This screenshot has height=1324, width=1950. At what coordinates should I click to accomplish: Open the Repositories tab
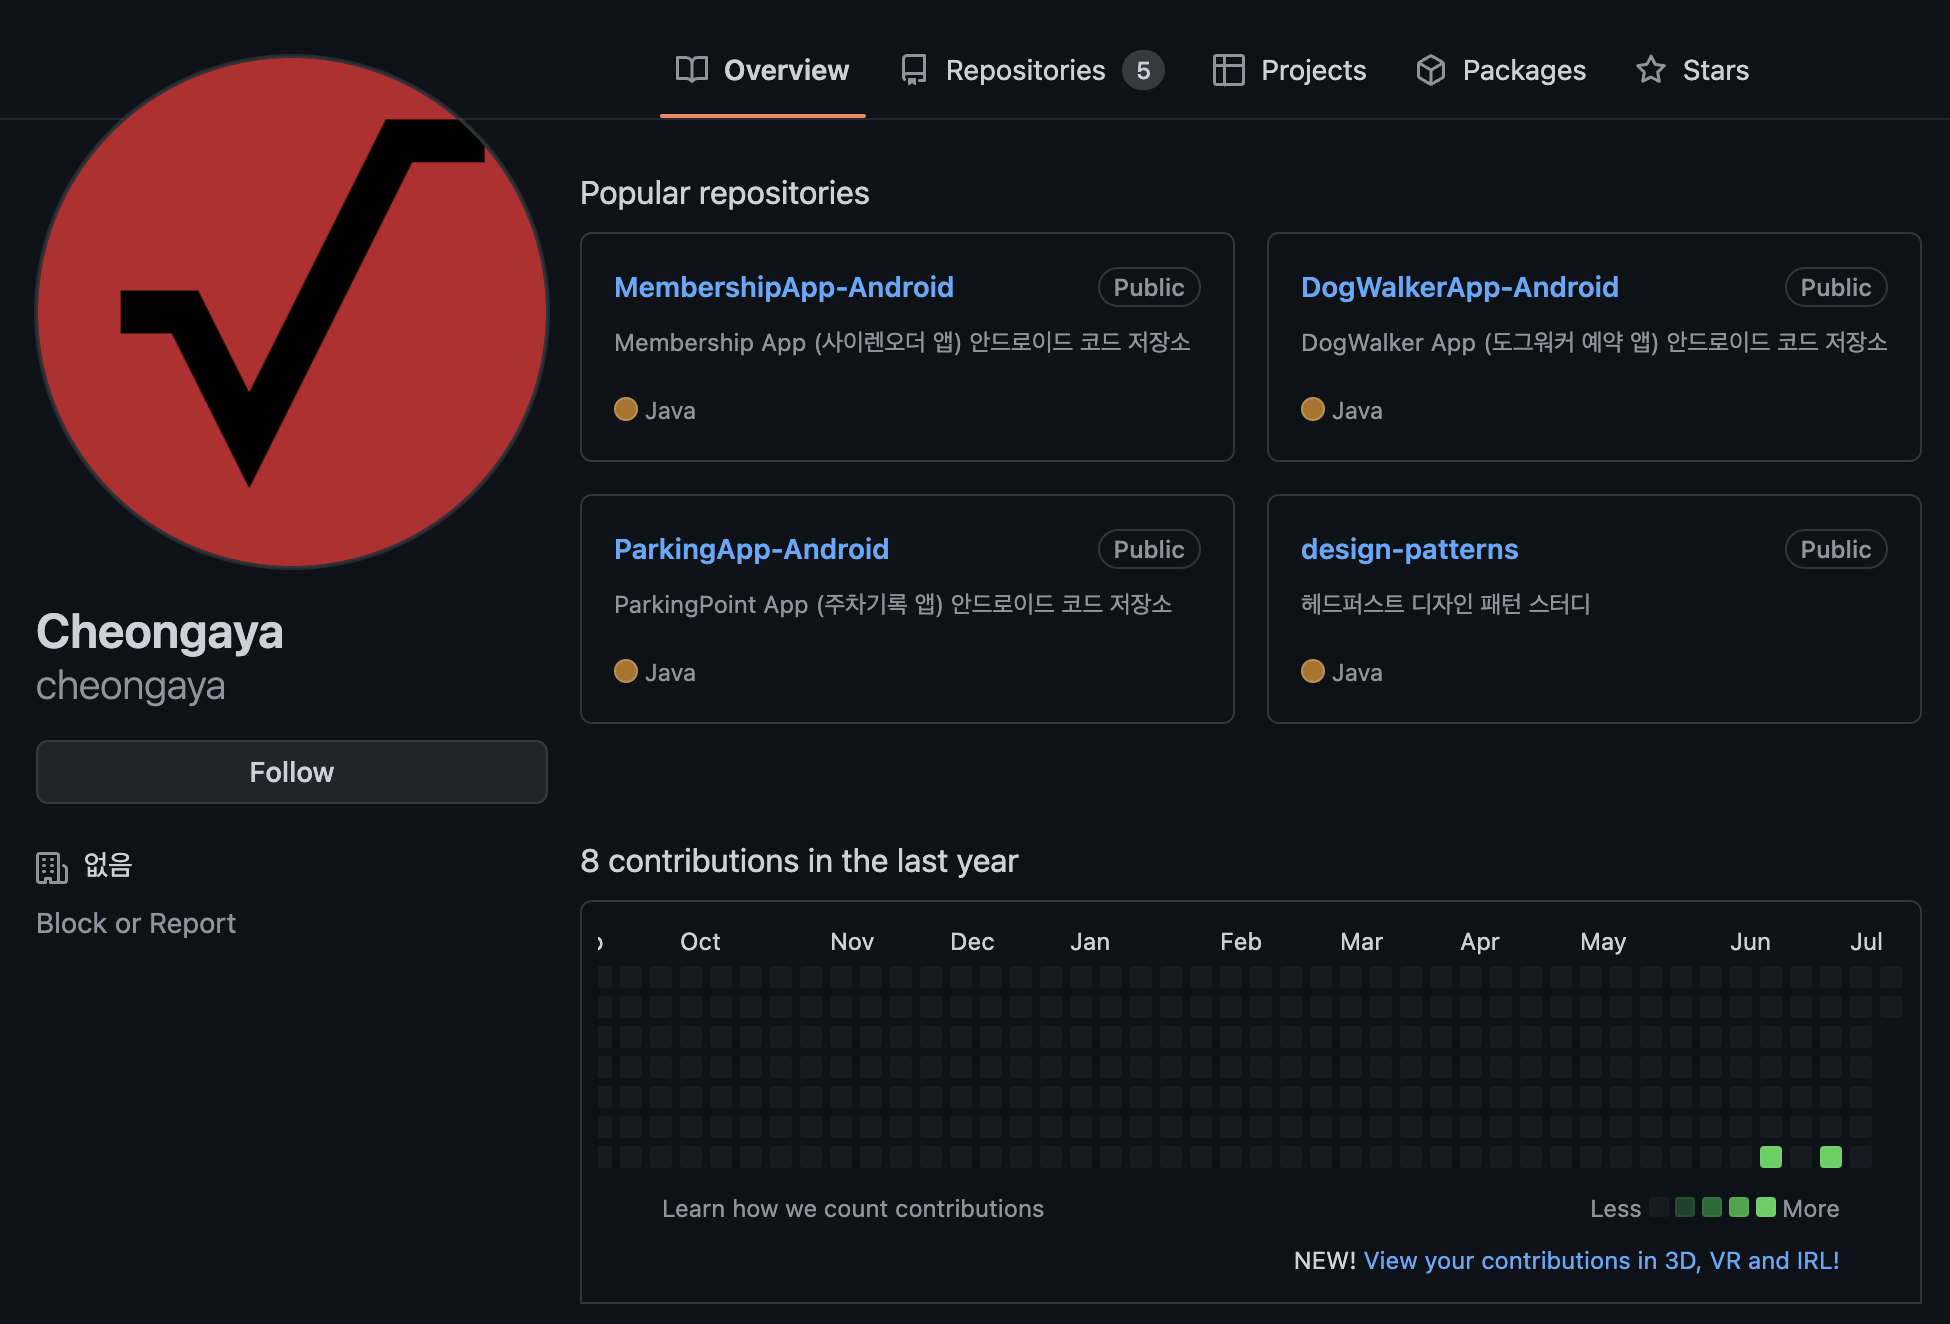1032,70
